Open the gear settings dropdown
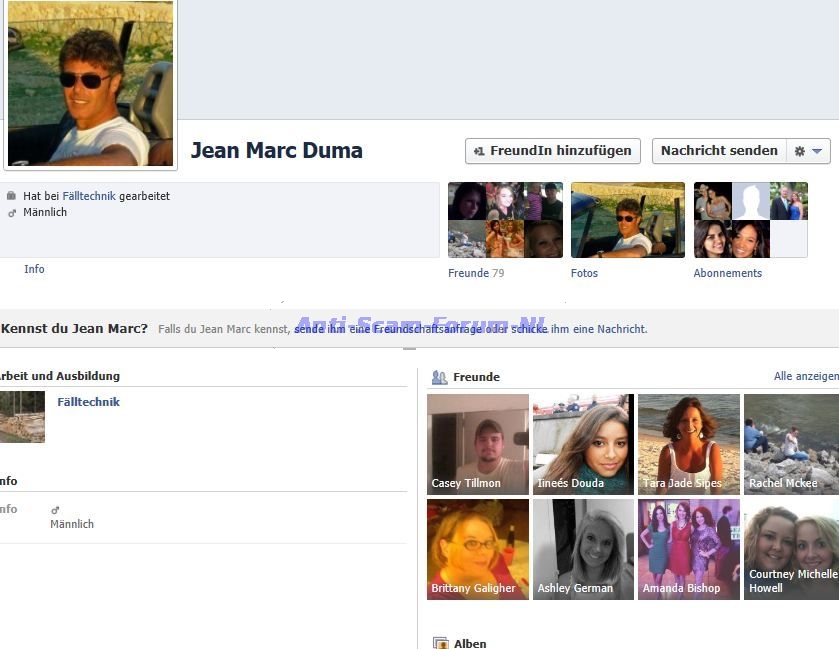This screenshot has height=649, width=839. (x=808, y=151)
